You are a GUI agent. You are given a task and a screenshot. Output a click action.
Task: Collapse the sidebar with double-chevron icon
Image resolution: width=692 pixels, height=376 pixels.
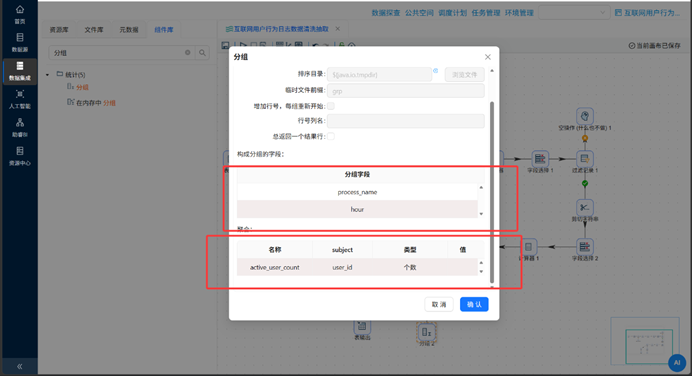click(20, 366)
